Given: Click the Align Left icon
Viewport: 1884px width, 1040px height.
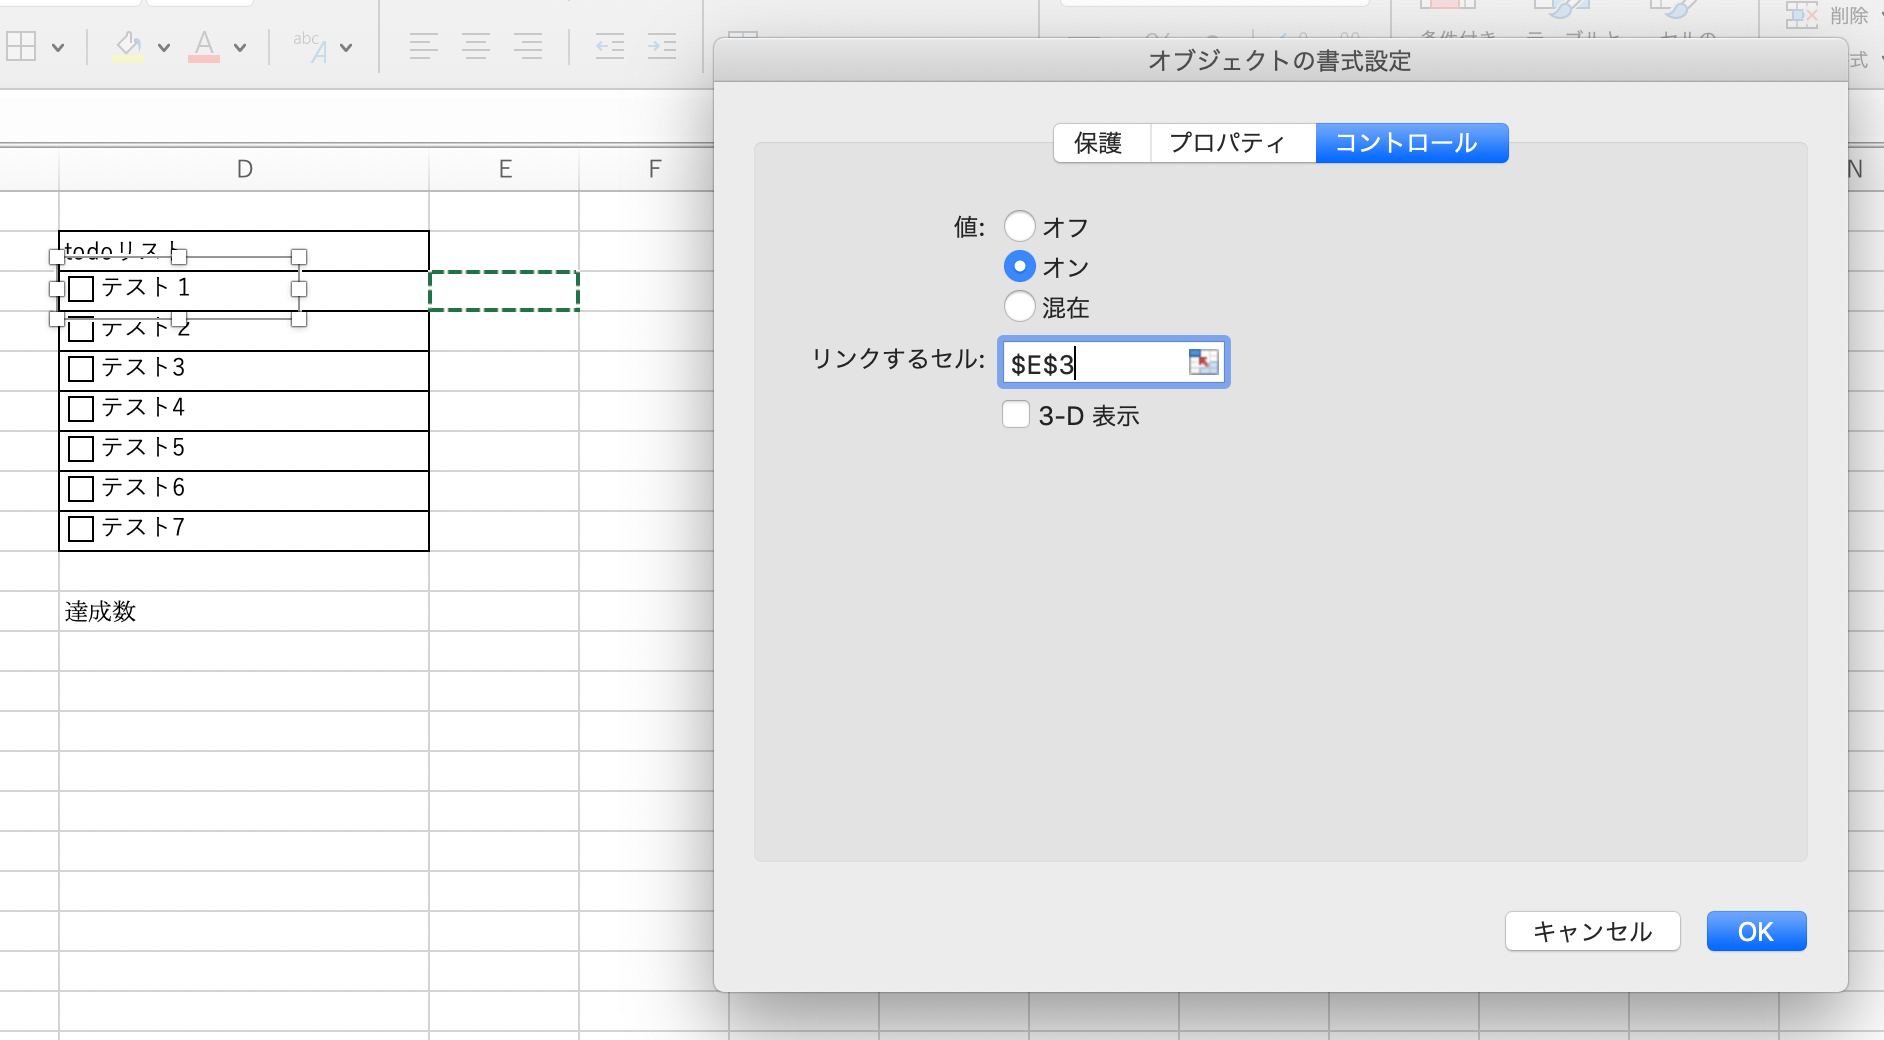Looking at the screenshot, I should [x=424, y=46].
